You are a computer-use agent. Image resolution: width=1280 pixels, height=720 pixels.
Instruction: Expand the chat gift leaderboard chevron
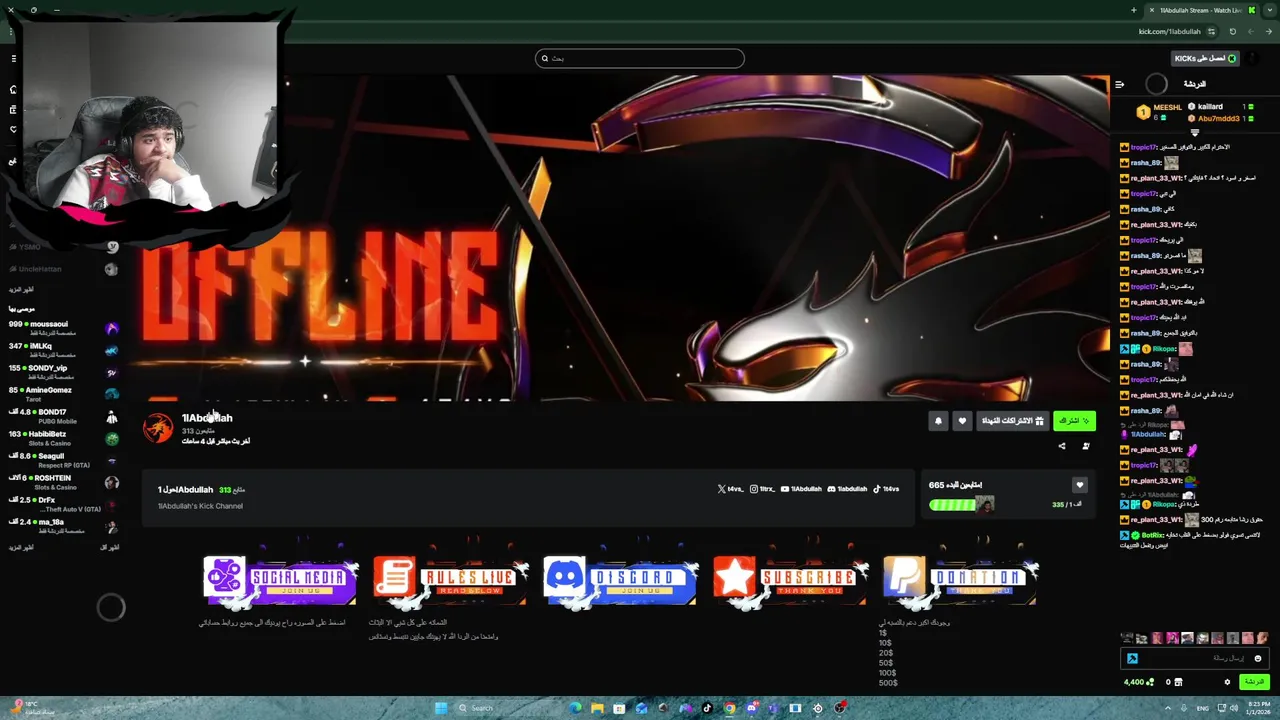(1194, 132)
